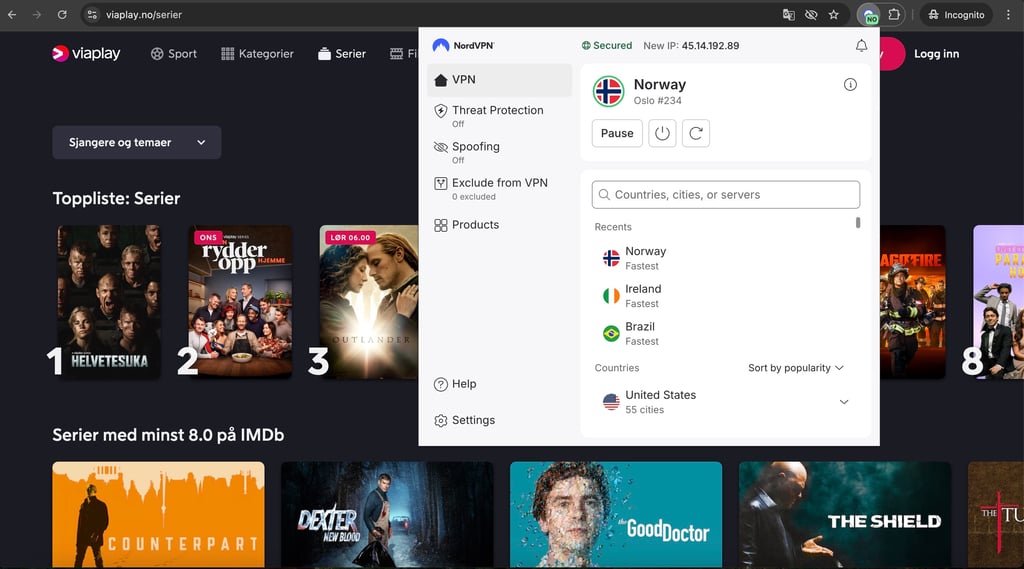Screen dimensions: 1024x569
Task: Open Outlander series poster
Action: coord(369,302)
